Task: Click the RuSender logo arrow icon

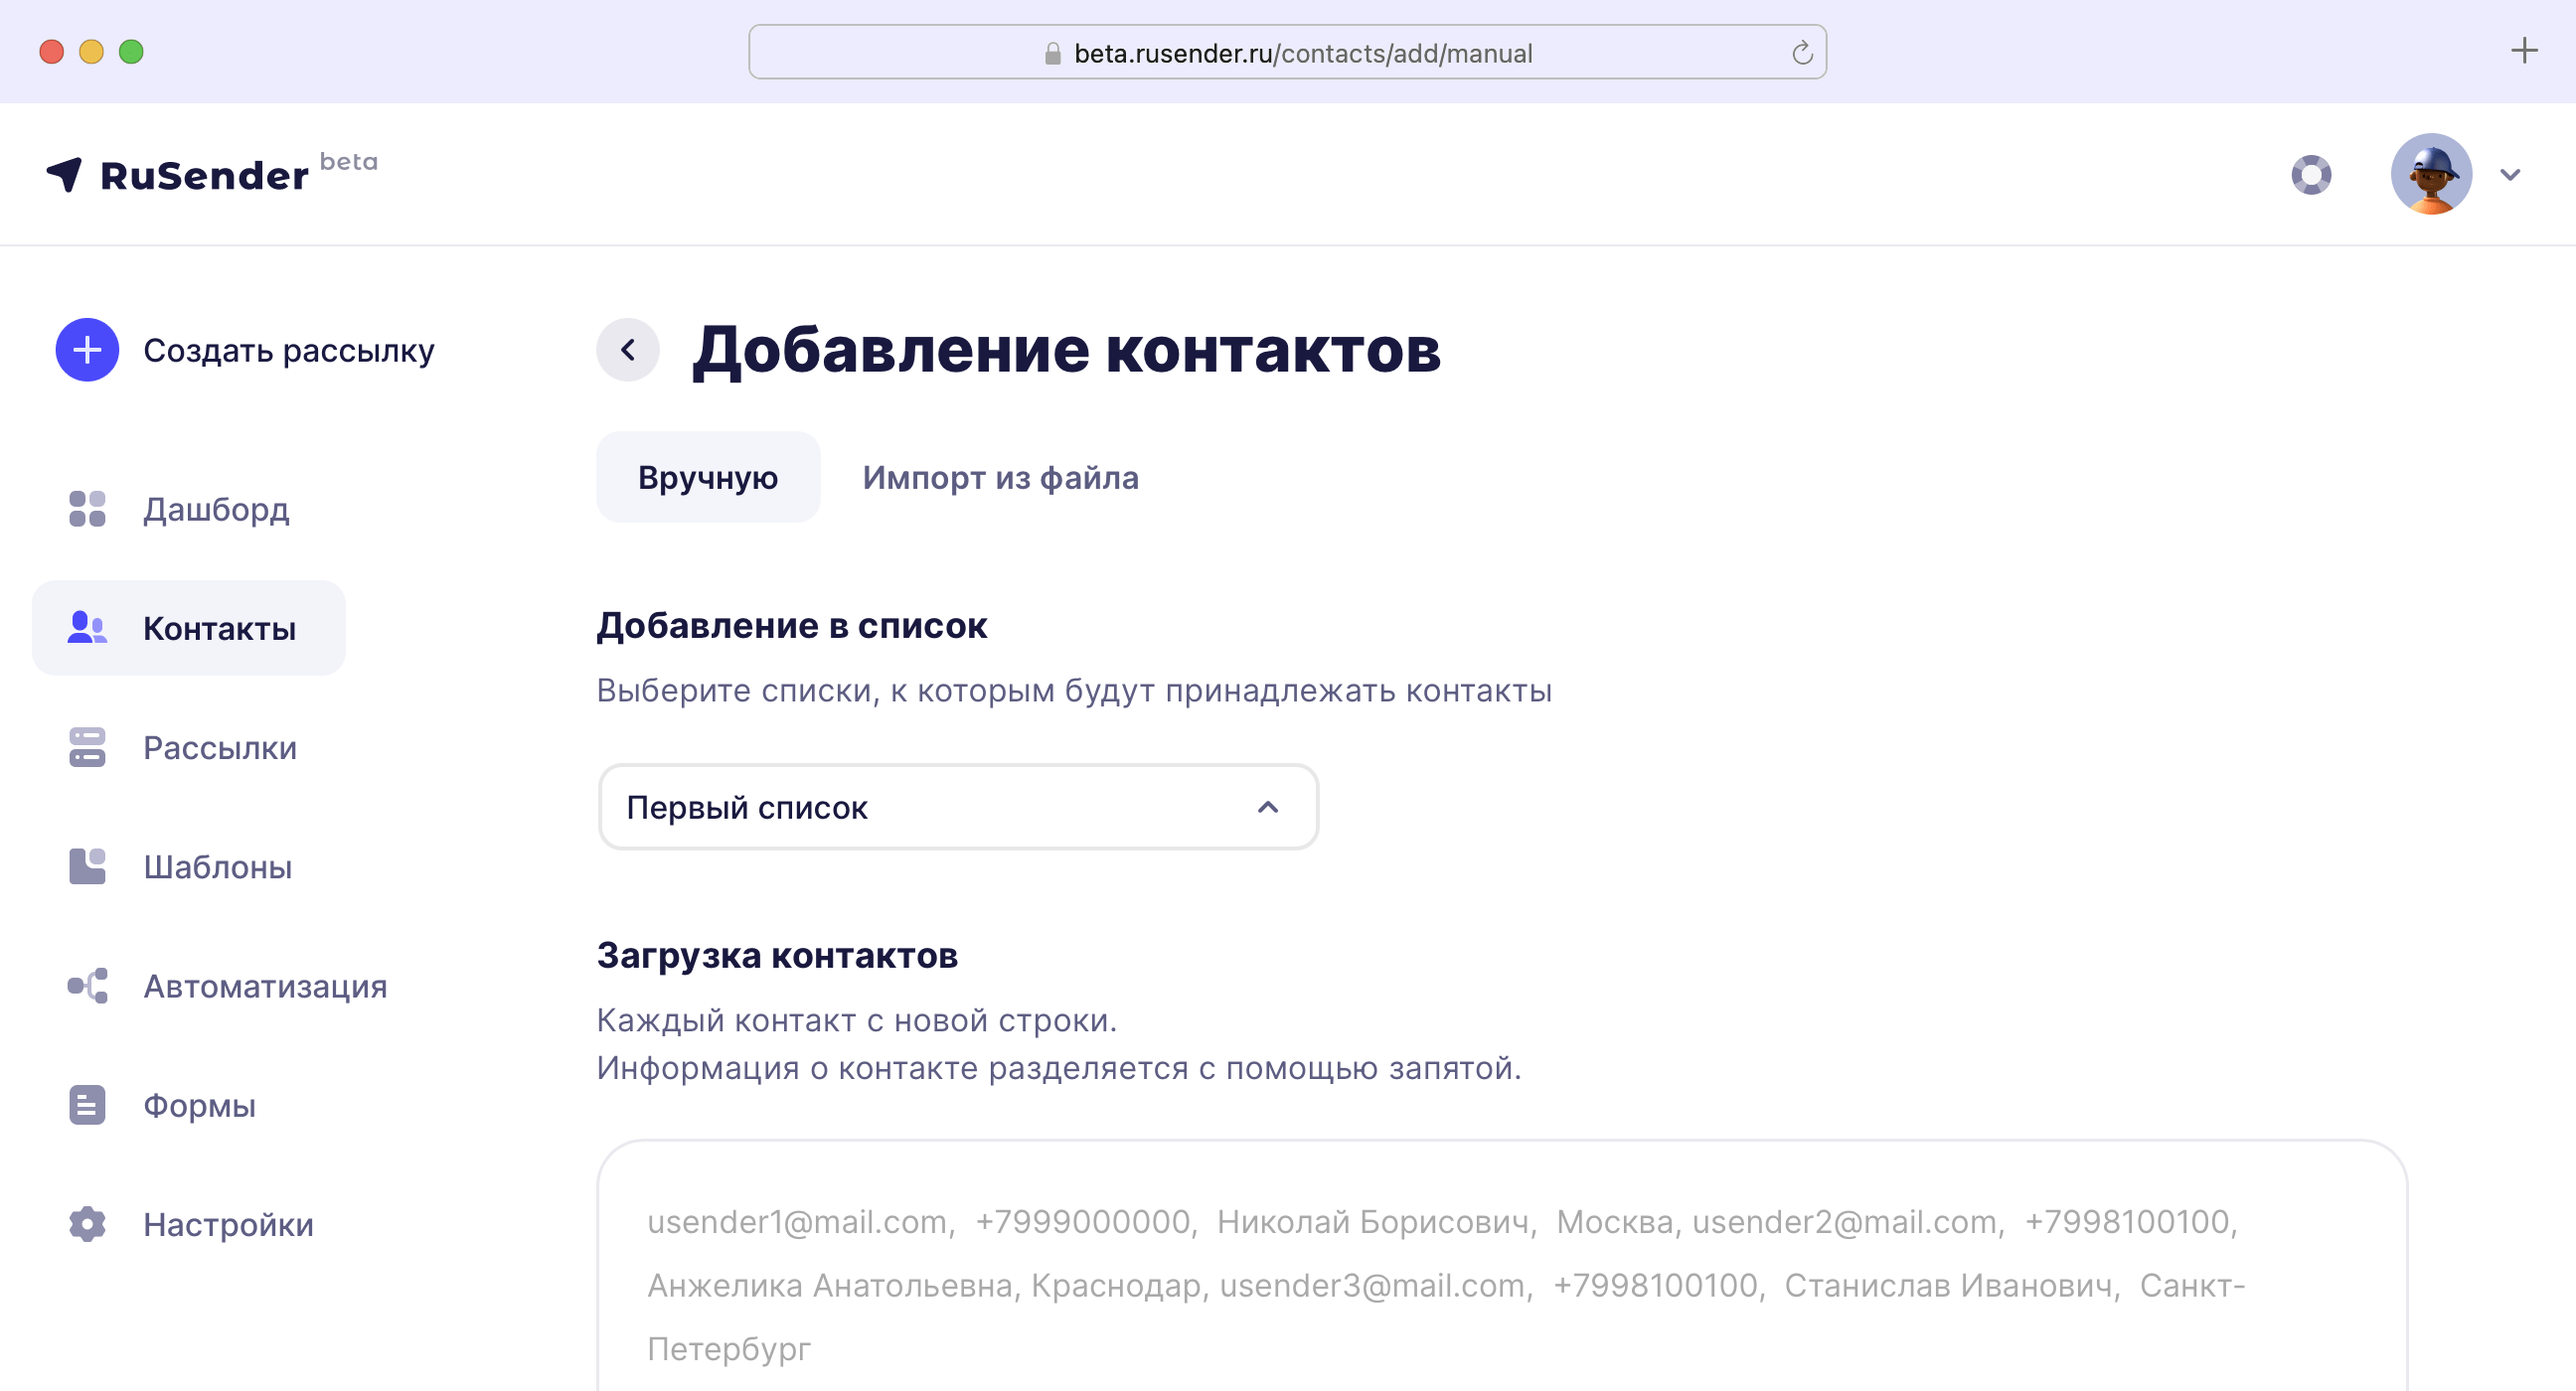Action: [65, 174]
